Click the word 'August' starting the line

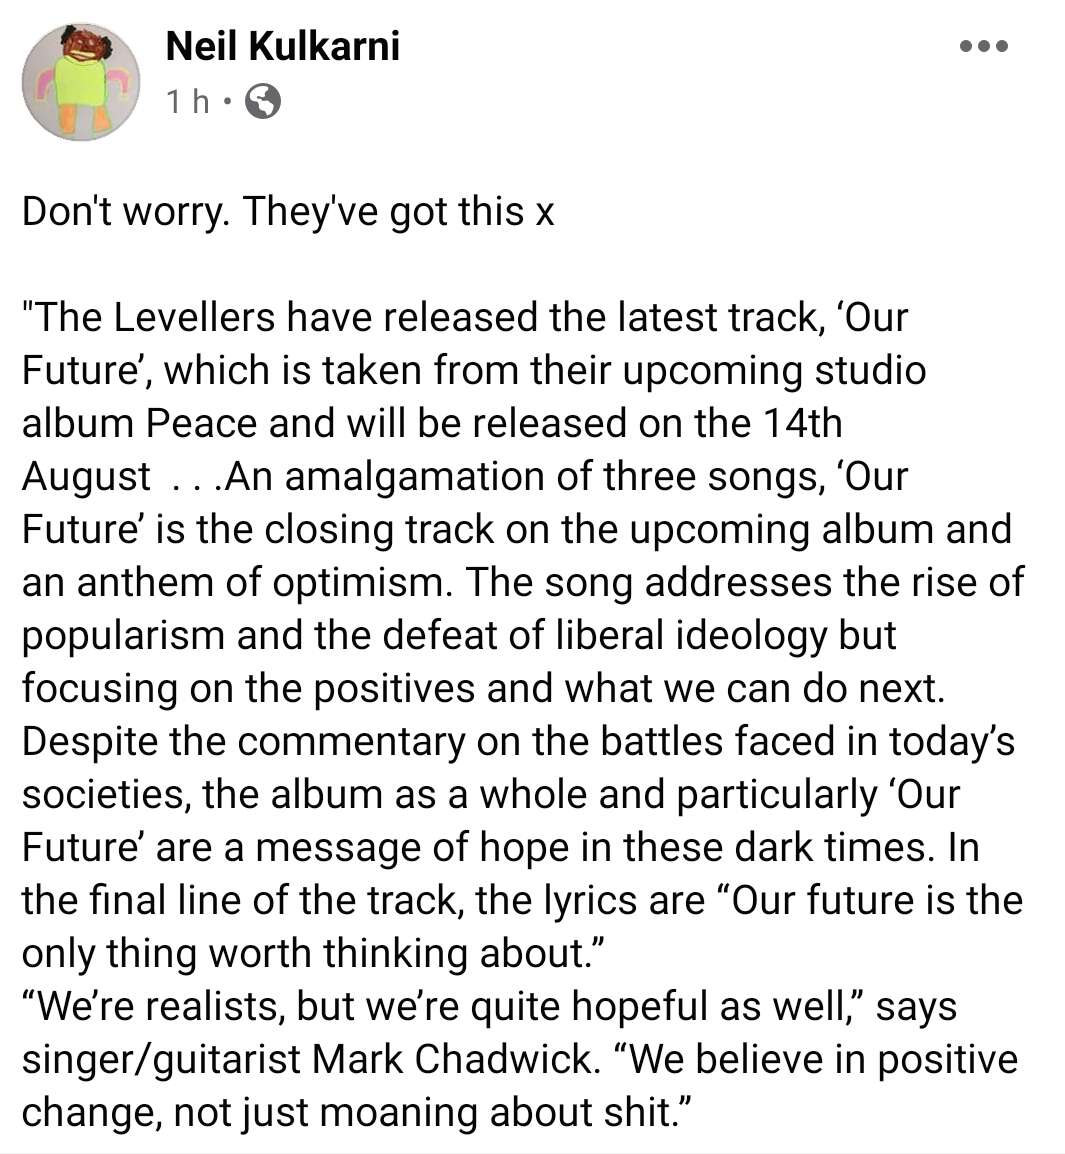click(x=86, y=477)
